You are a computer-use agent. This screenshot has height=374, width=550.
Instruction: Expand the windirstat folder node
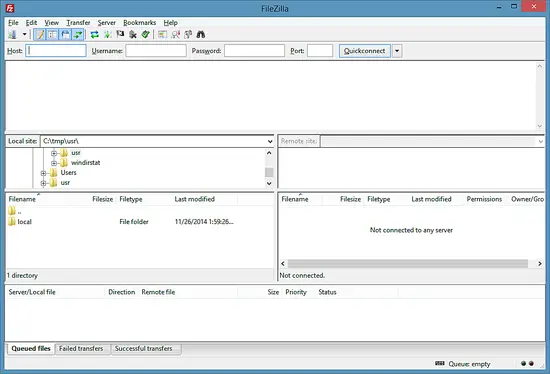54,163
